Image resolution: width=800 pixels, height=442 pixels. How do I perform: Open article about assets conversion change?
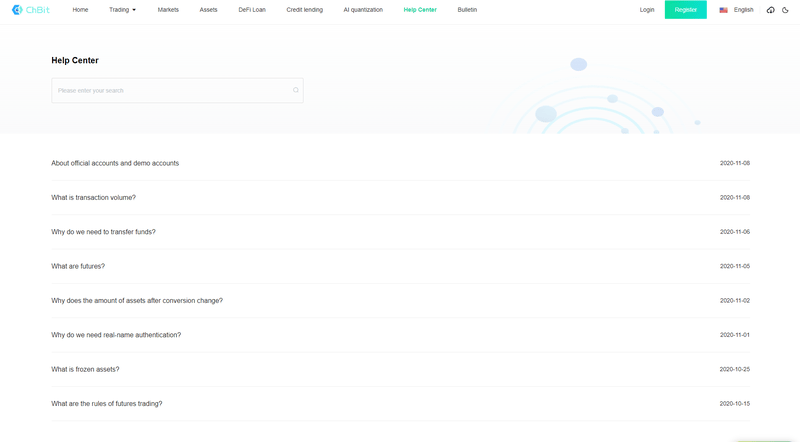(137, 301)
